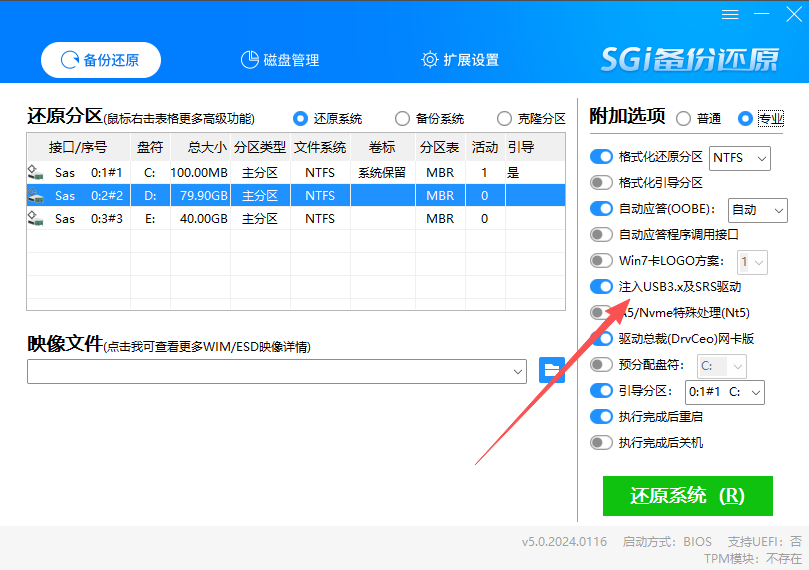Click the version v5.0.2024.0116 text
This screenshot has width=809, height=570.
tap(564, 542)
